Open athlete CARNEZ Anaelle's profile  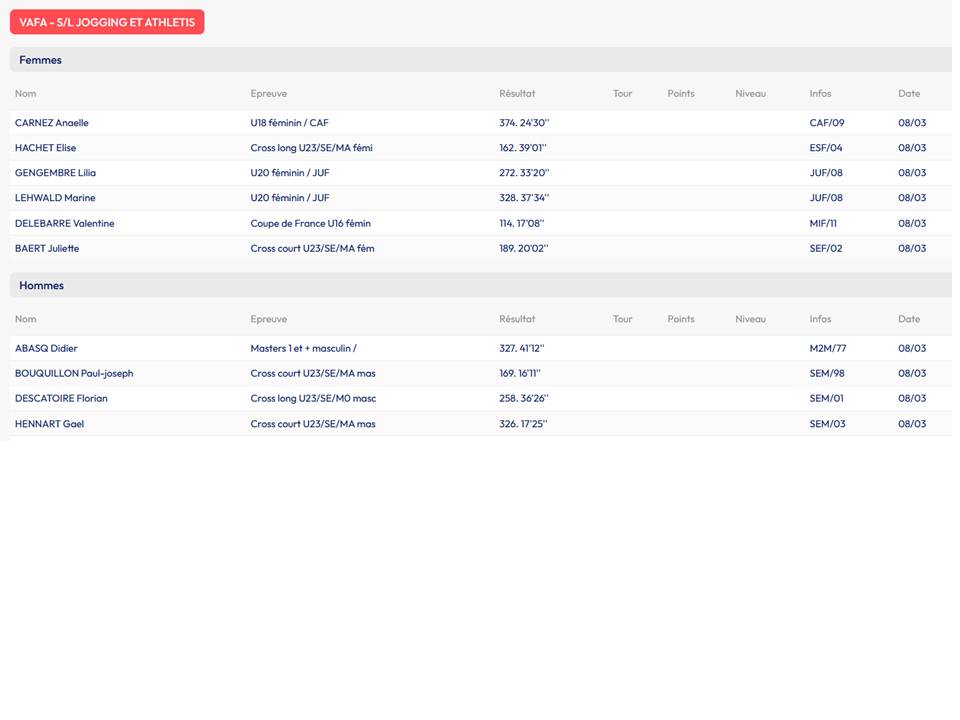52,123
